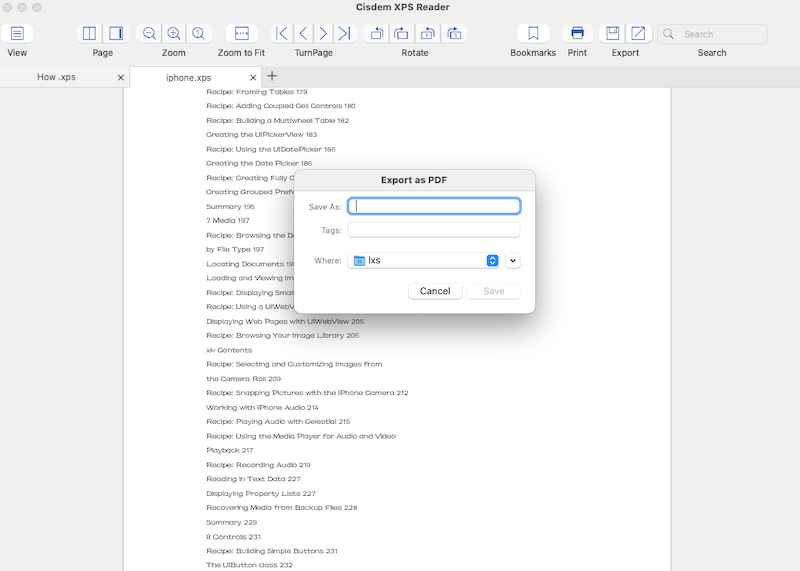The width and height of the screenshot is (800, 571).
Task: Click 'Recipe: Browsing Your Image Library 206'
Action: click(x=283, y=335)
